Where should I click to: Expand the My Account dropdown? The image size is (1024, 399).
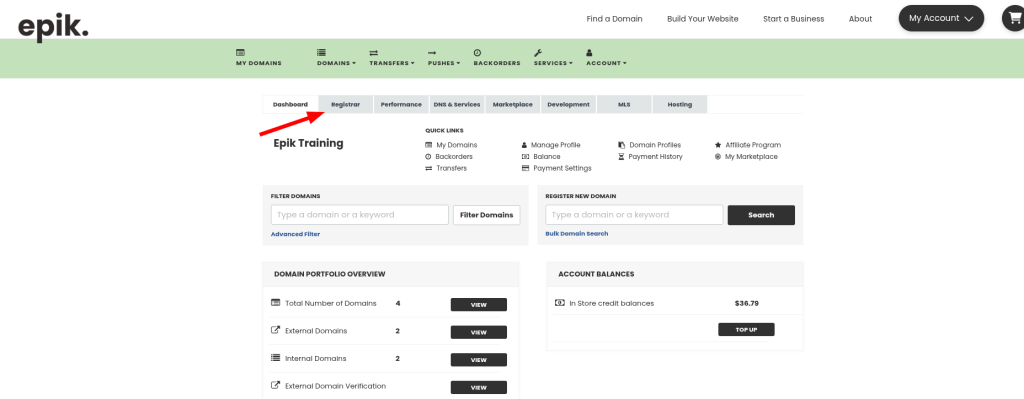click(x=941, y=18)
